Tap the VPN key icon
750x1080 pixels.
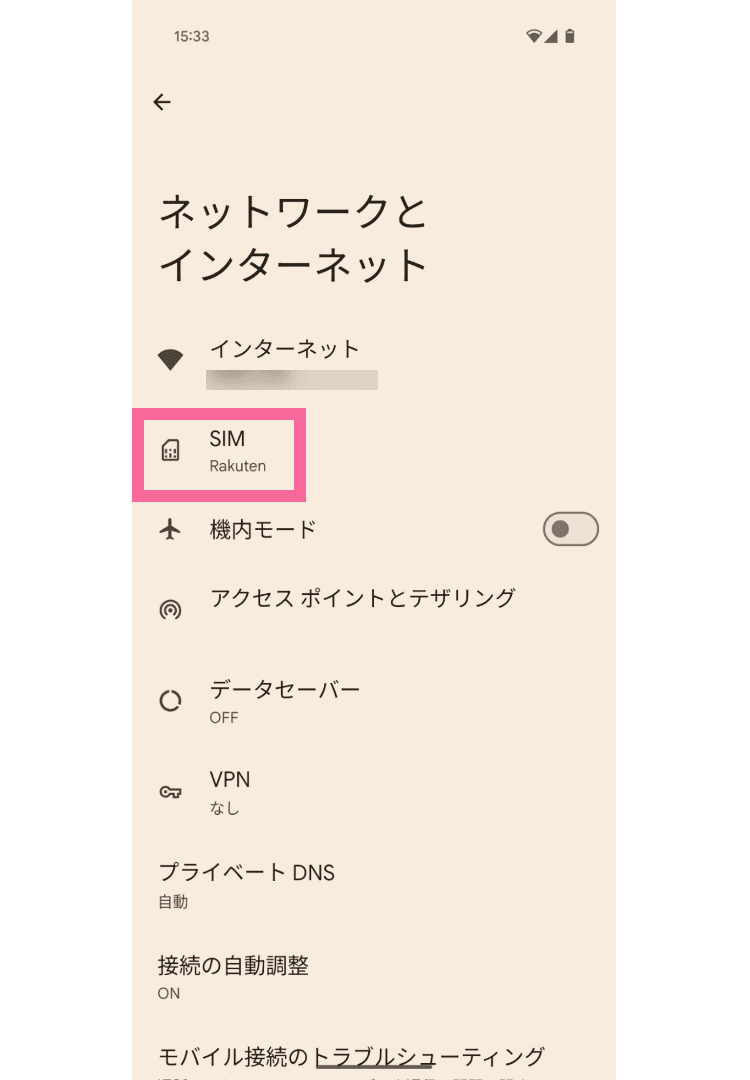click(171, 792)
